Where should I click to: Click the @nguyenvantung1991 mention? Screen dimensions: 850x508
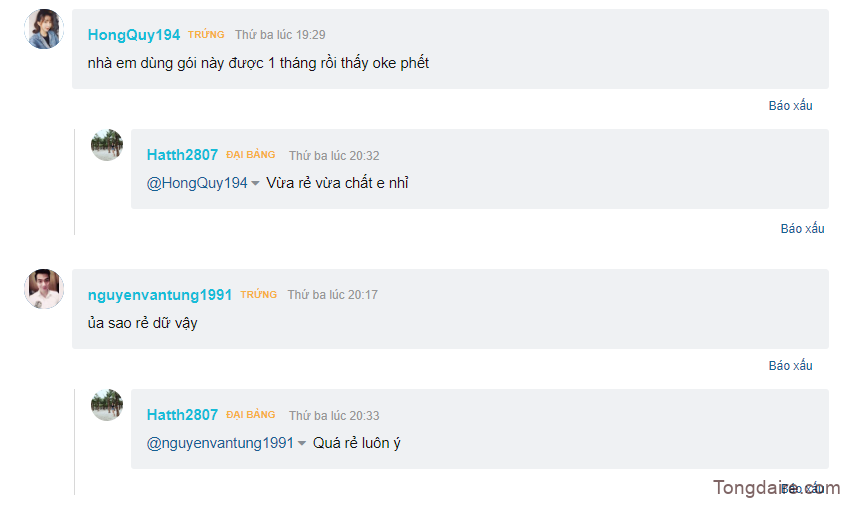(220, 443)
